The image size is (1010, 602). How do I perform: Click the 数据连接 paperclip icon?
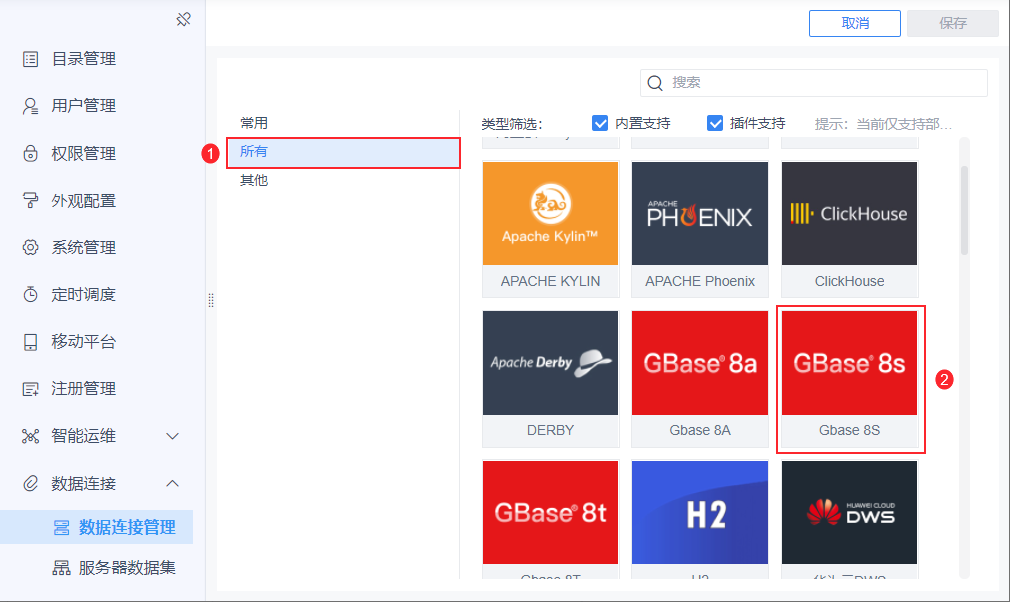[x=30, y=484]
